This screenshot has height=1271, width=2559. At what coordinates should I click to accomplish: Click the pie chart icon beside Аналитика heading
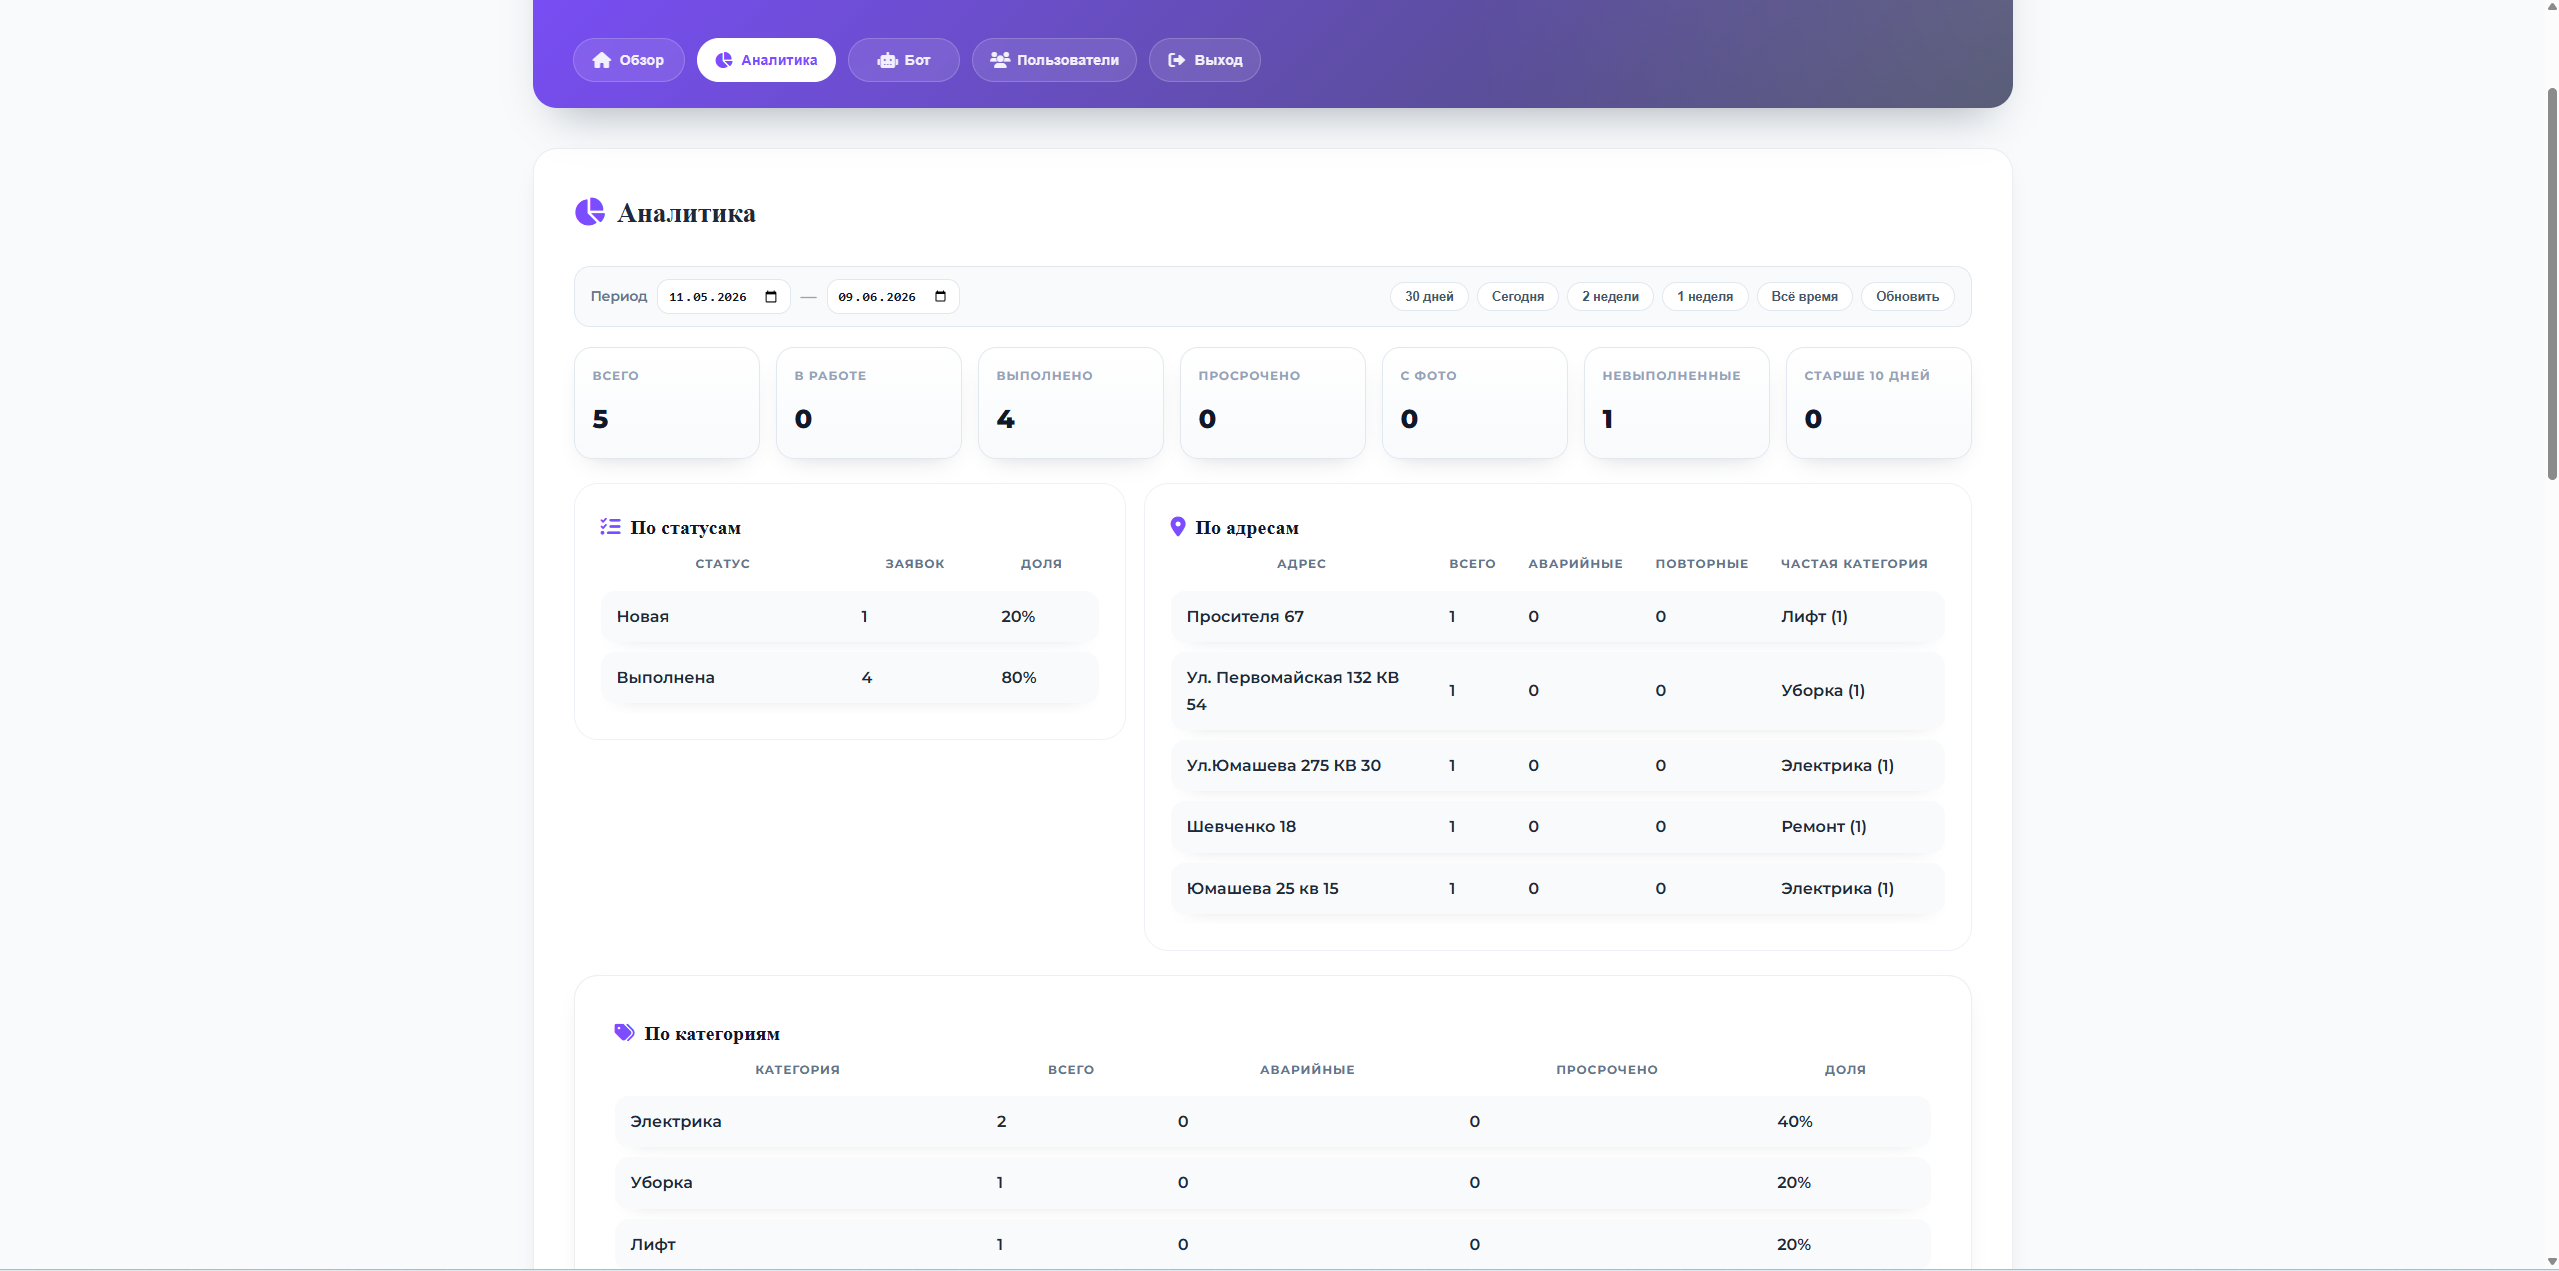click(x=590, y=212)
